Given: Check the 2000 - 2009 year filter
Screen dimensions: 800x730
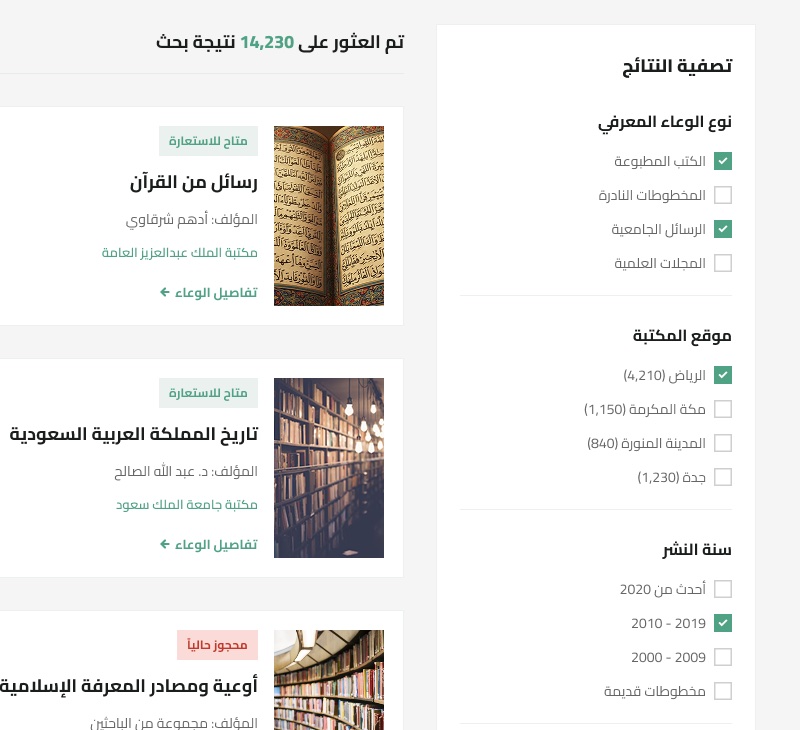Looking at the screenshot, I should pyautogui.click(x=722, y=657).
